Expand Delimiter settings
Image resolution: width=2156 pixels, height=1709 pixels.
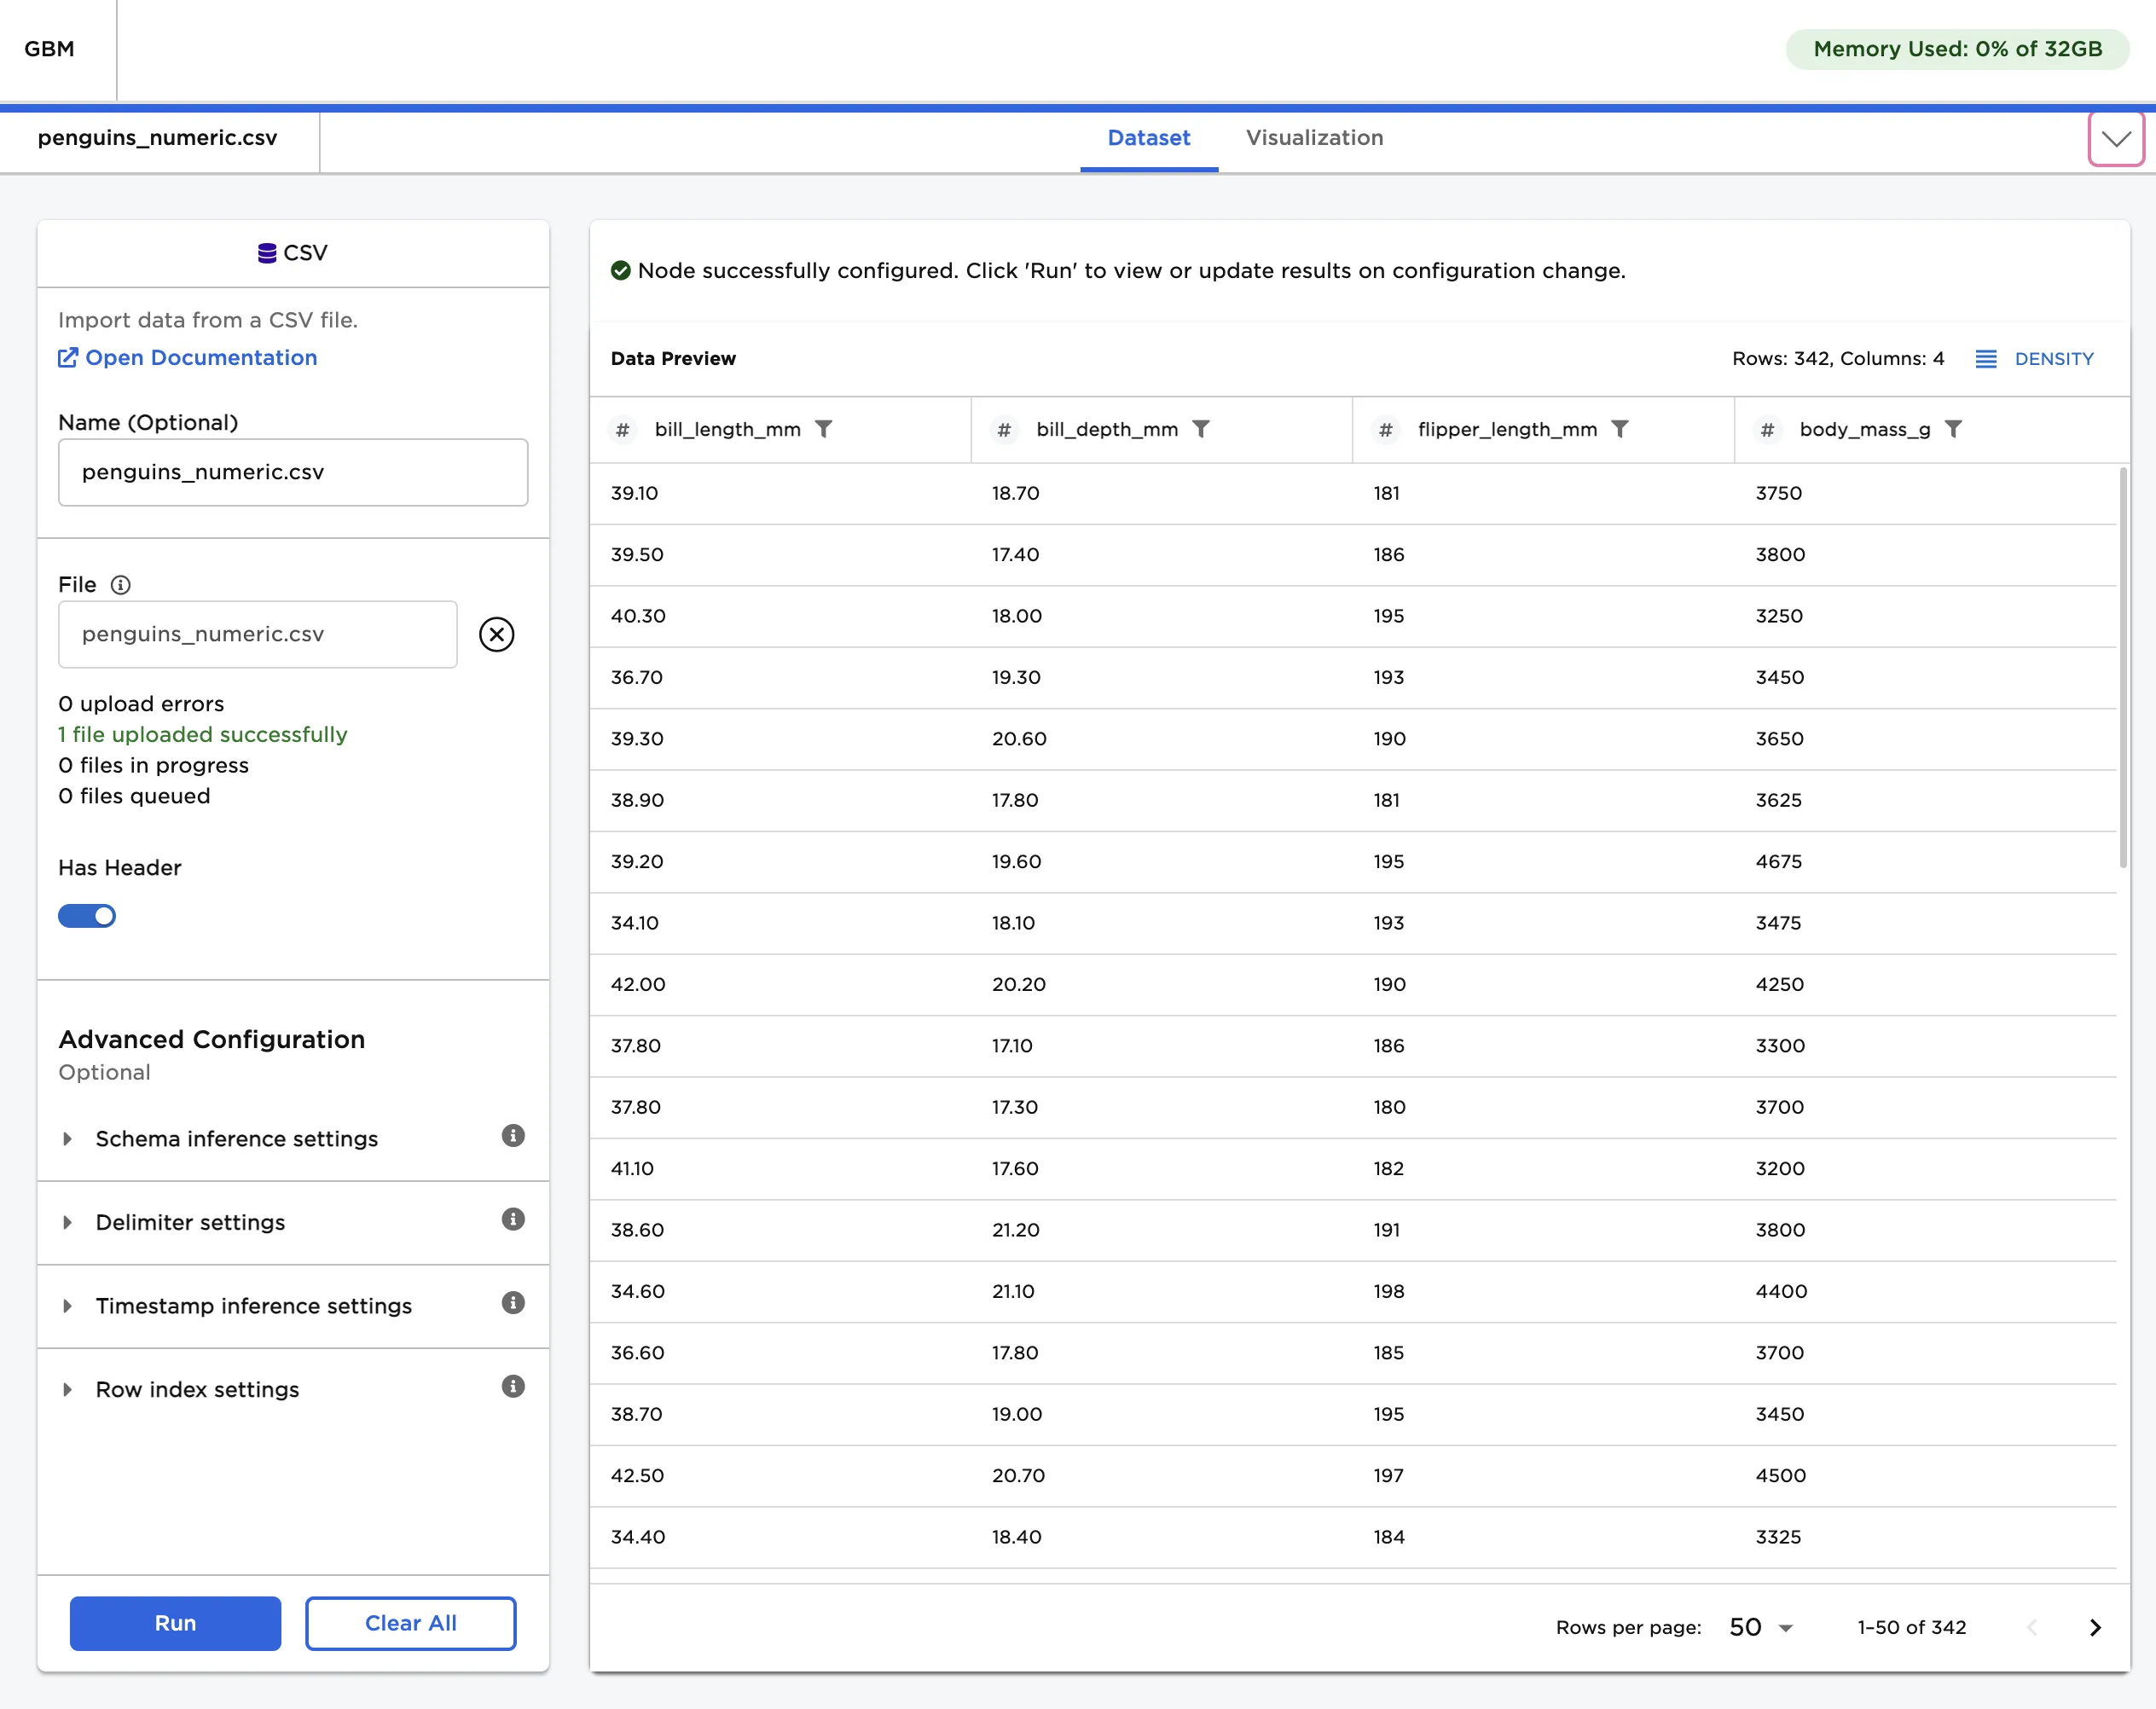[189, 1222]
